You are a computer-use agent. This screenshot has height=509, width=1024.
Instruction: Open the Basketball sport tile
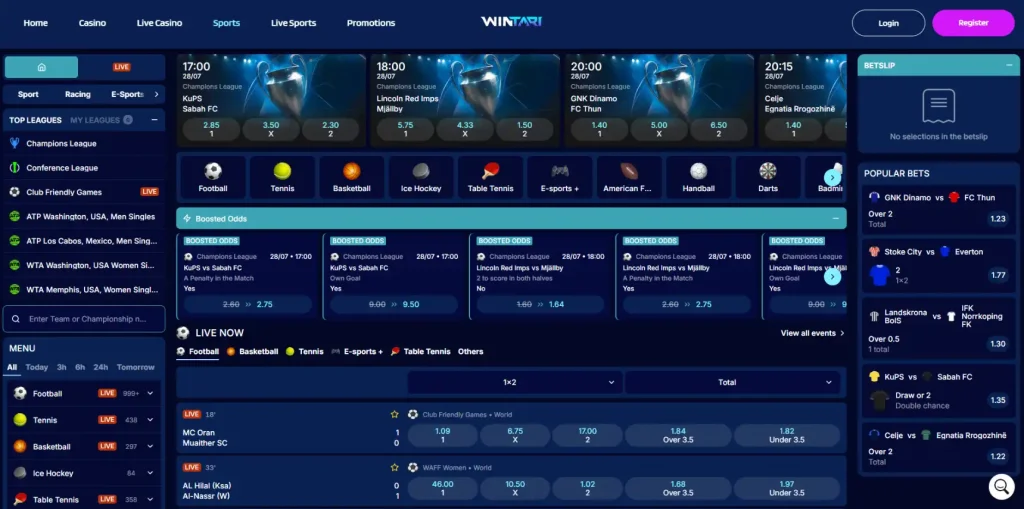tap(351, 177)
